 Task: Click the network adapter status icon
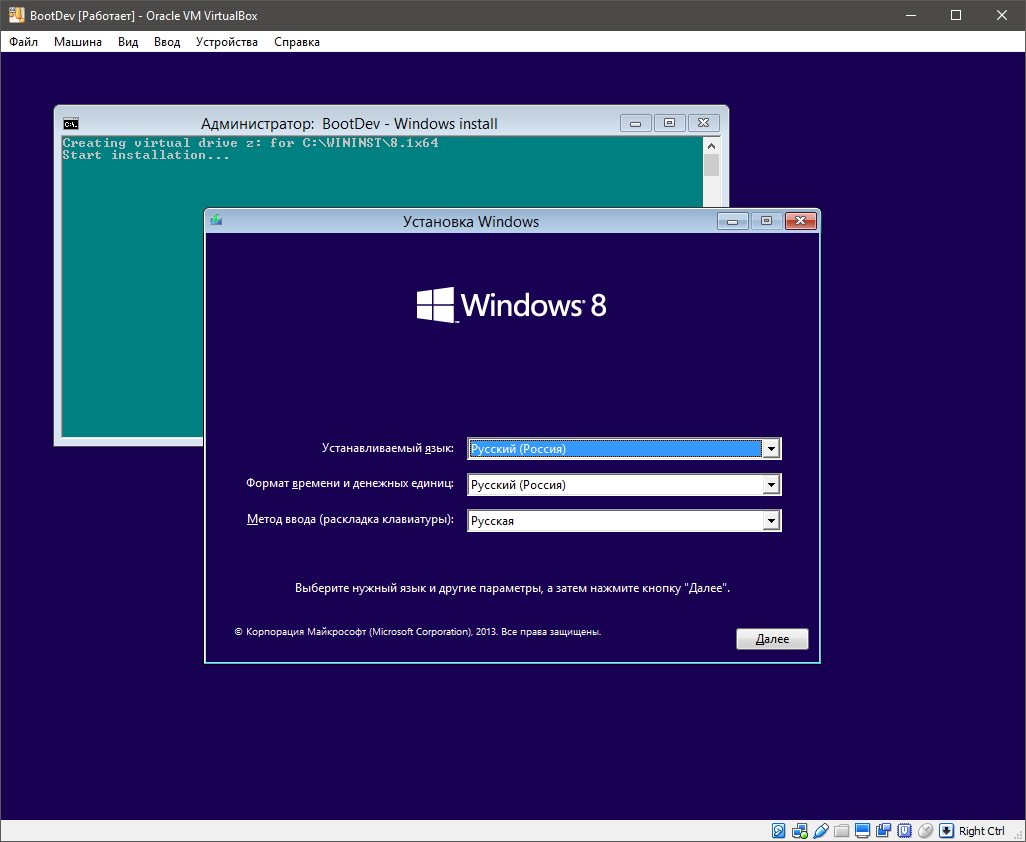pyautogui.click(x=800, y=831)
